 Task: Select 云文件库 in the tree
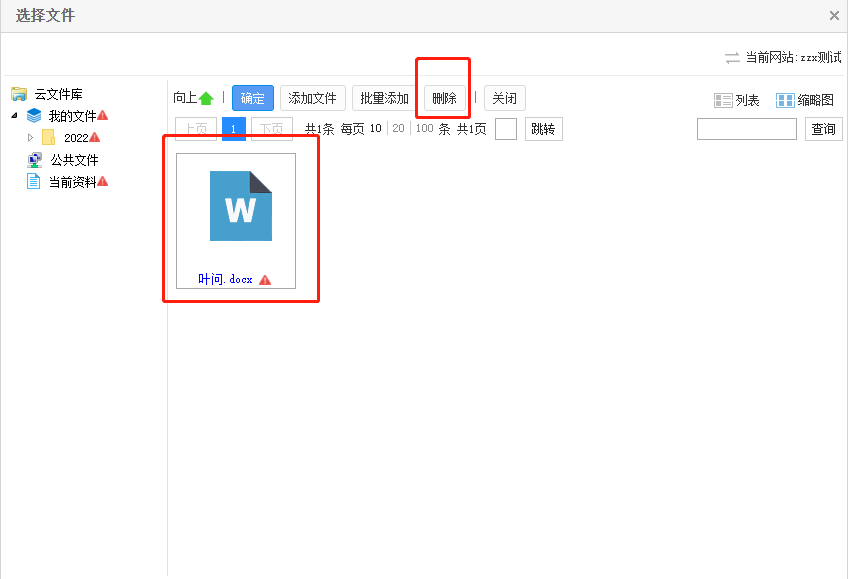click(58, 94)
